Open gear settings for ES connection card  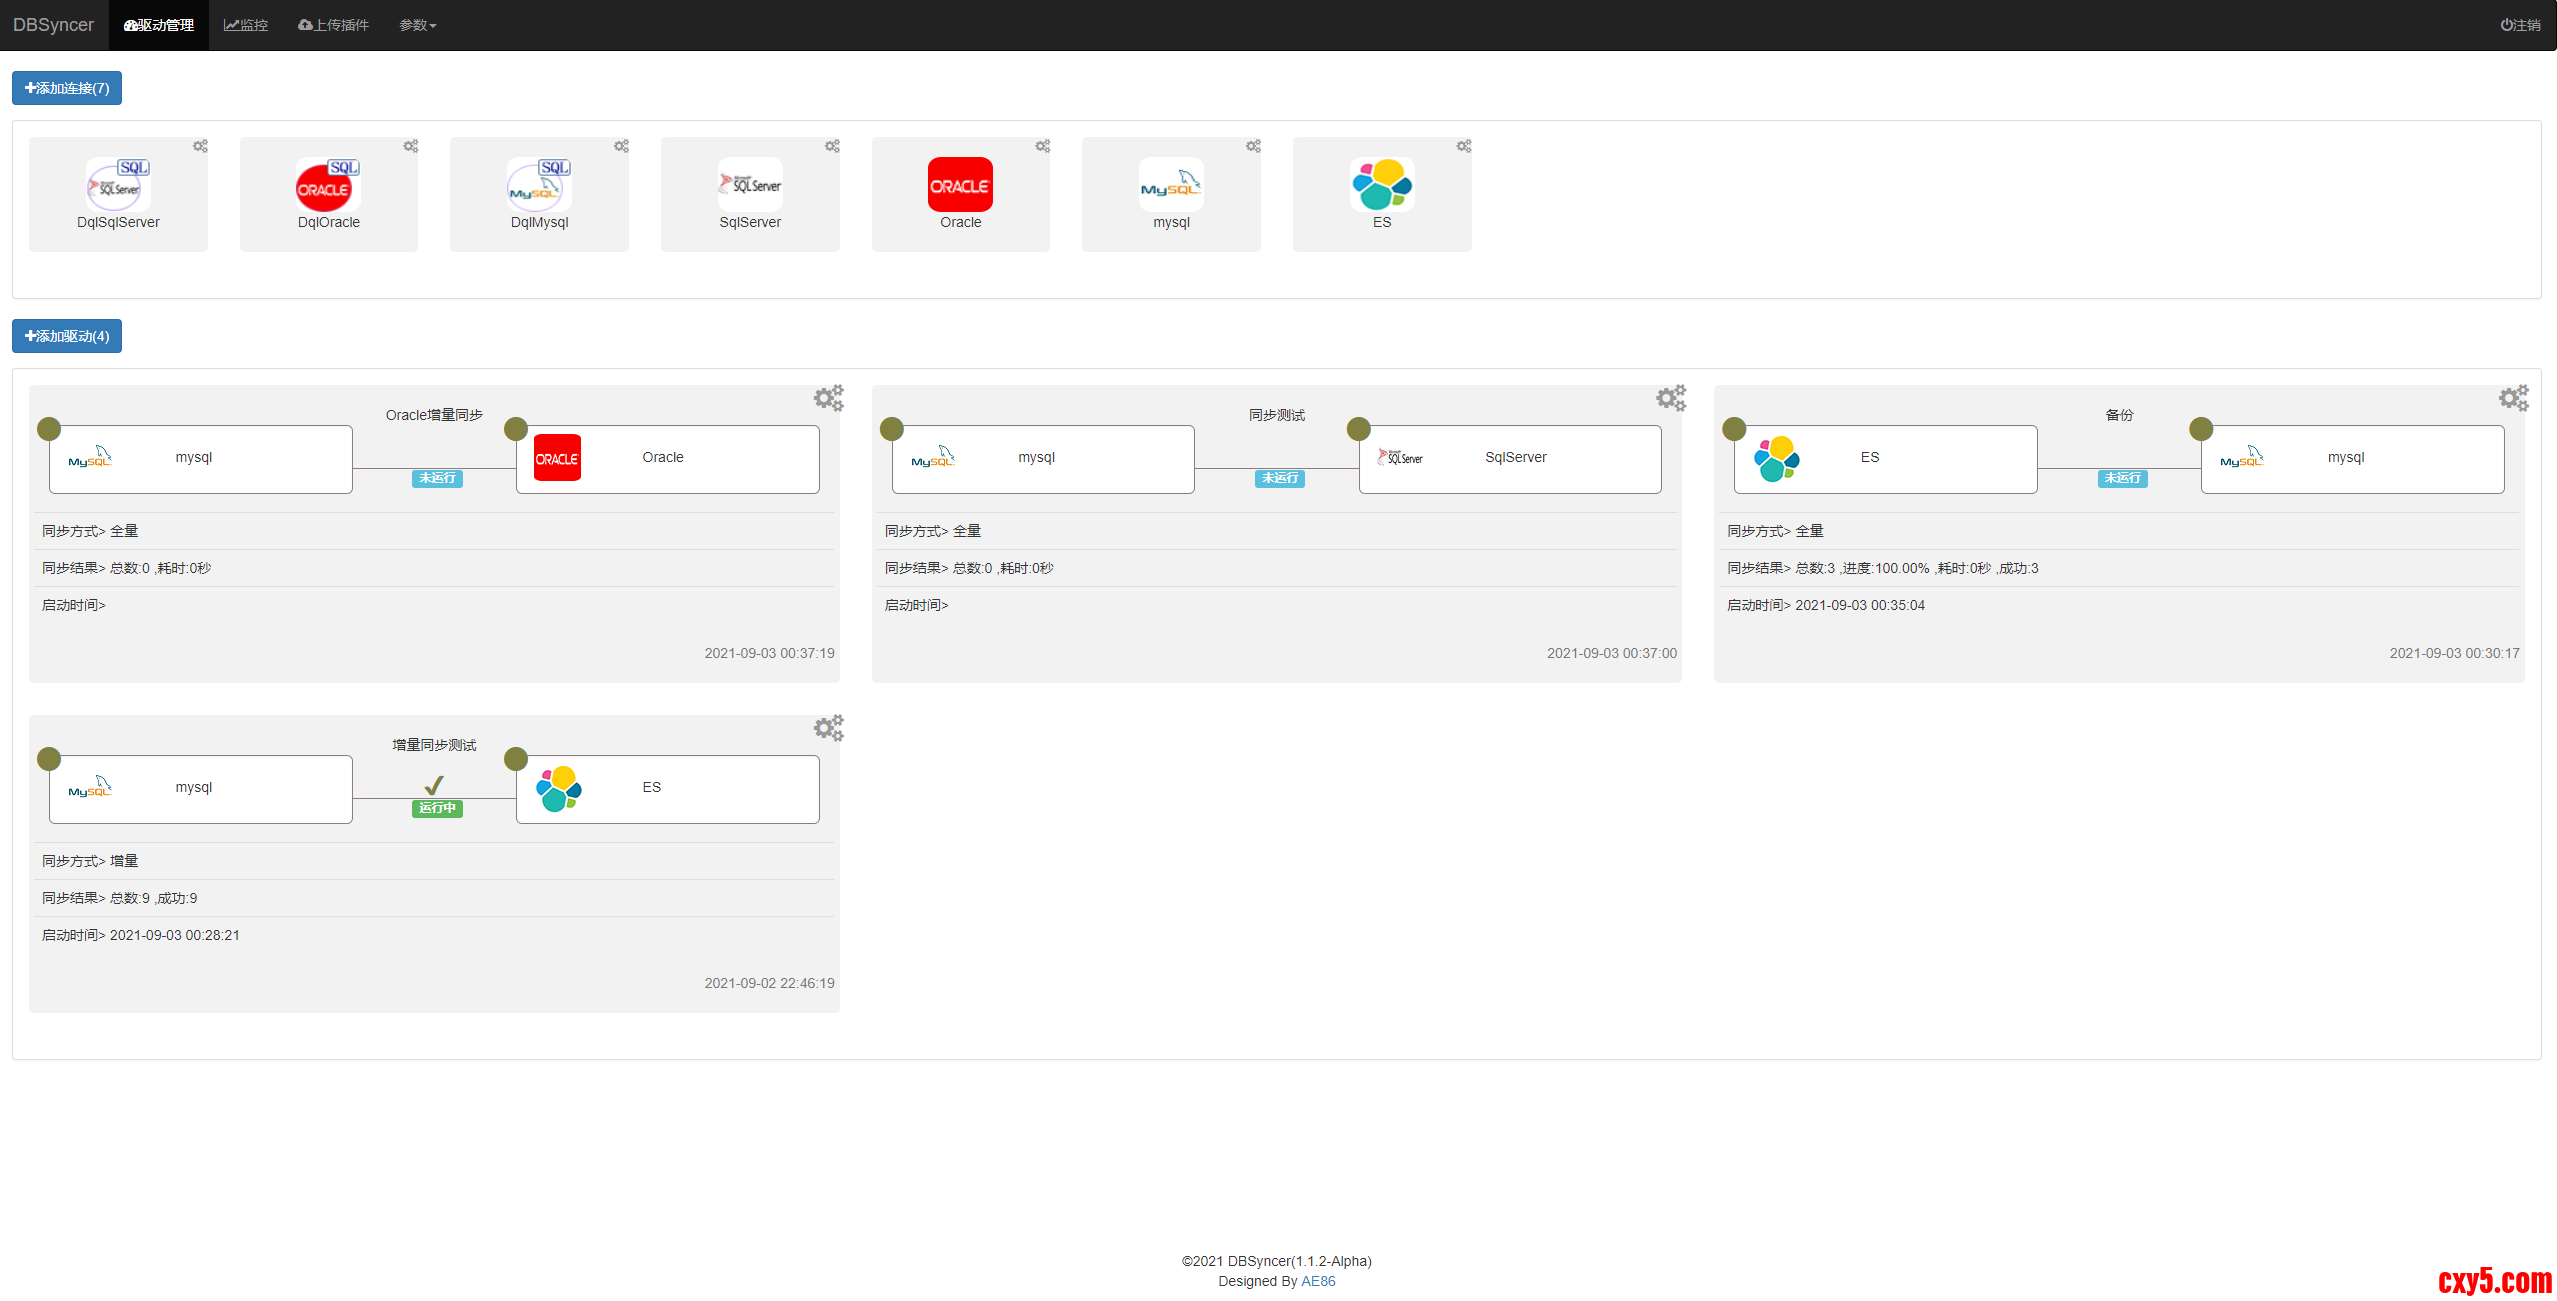(1464, 146)
